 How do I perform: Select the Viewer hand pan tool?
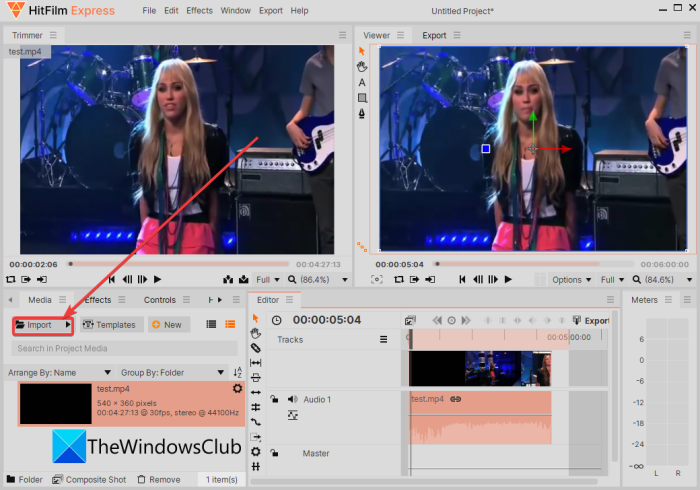362,67
